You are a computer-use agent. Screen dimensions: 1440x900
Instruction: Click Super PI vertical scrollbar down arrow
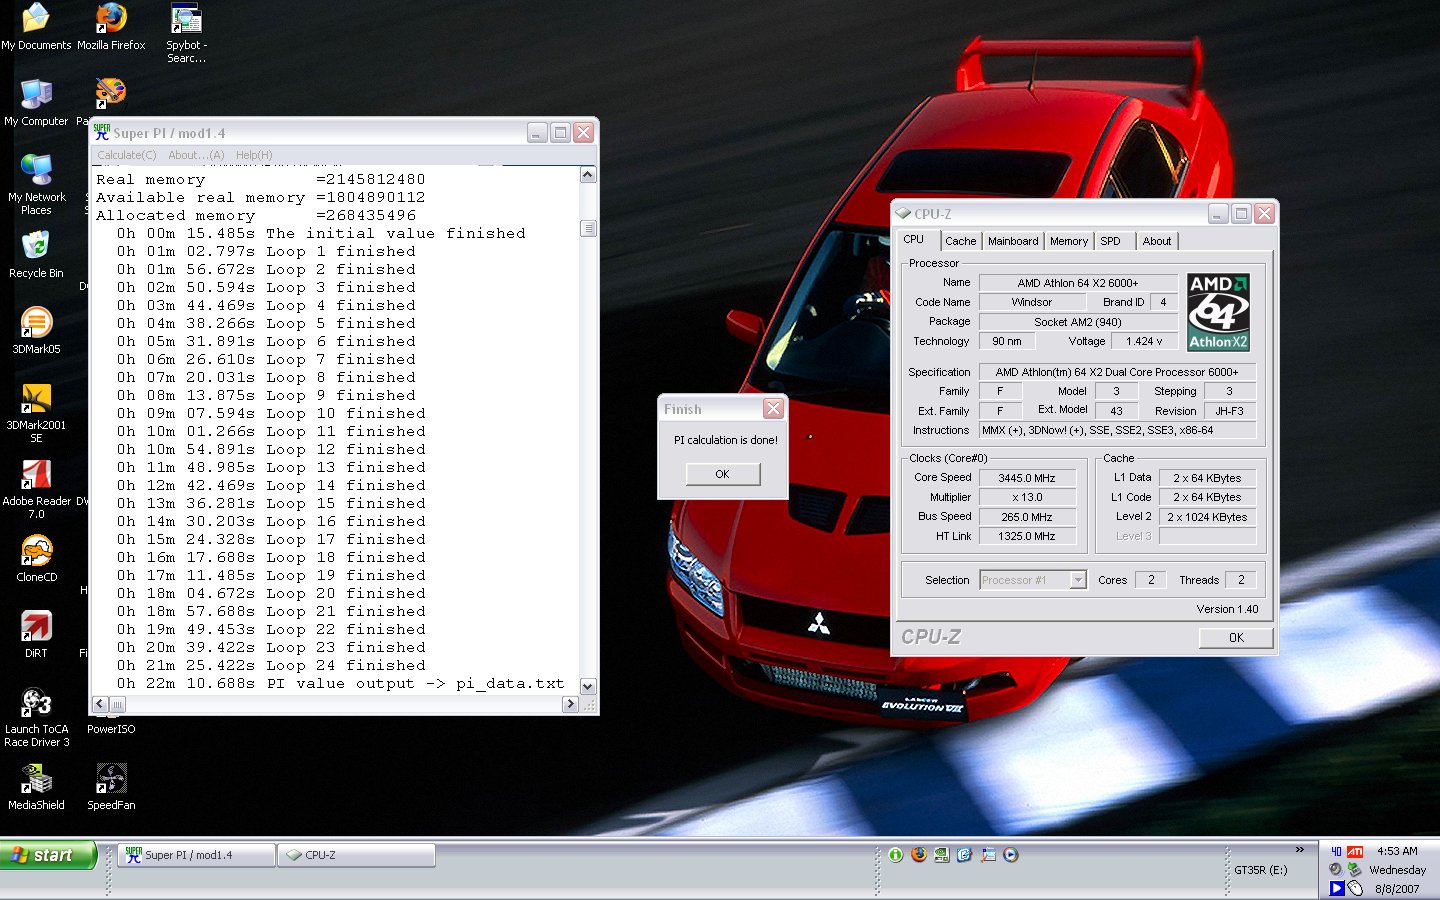pos(588,686)
